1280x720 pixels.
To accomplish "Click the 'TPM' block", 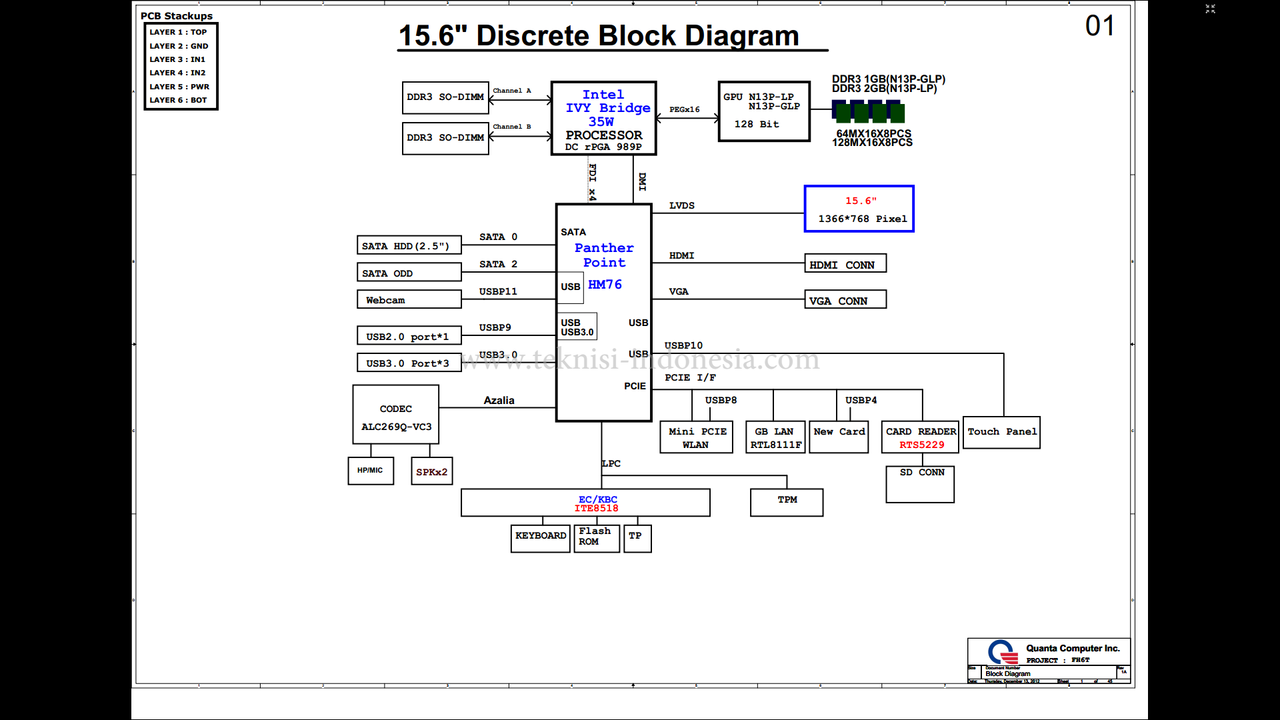I will [x=787, y=501].
